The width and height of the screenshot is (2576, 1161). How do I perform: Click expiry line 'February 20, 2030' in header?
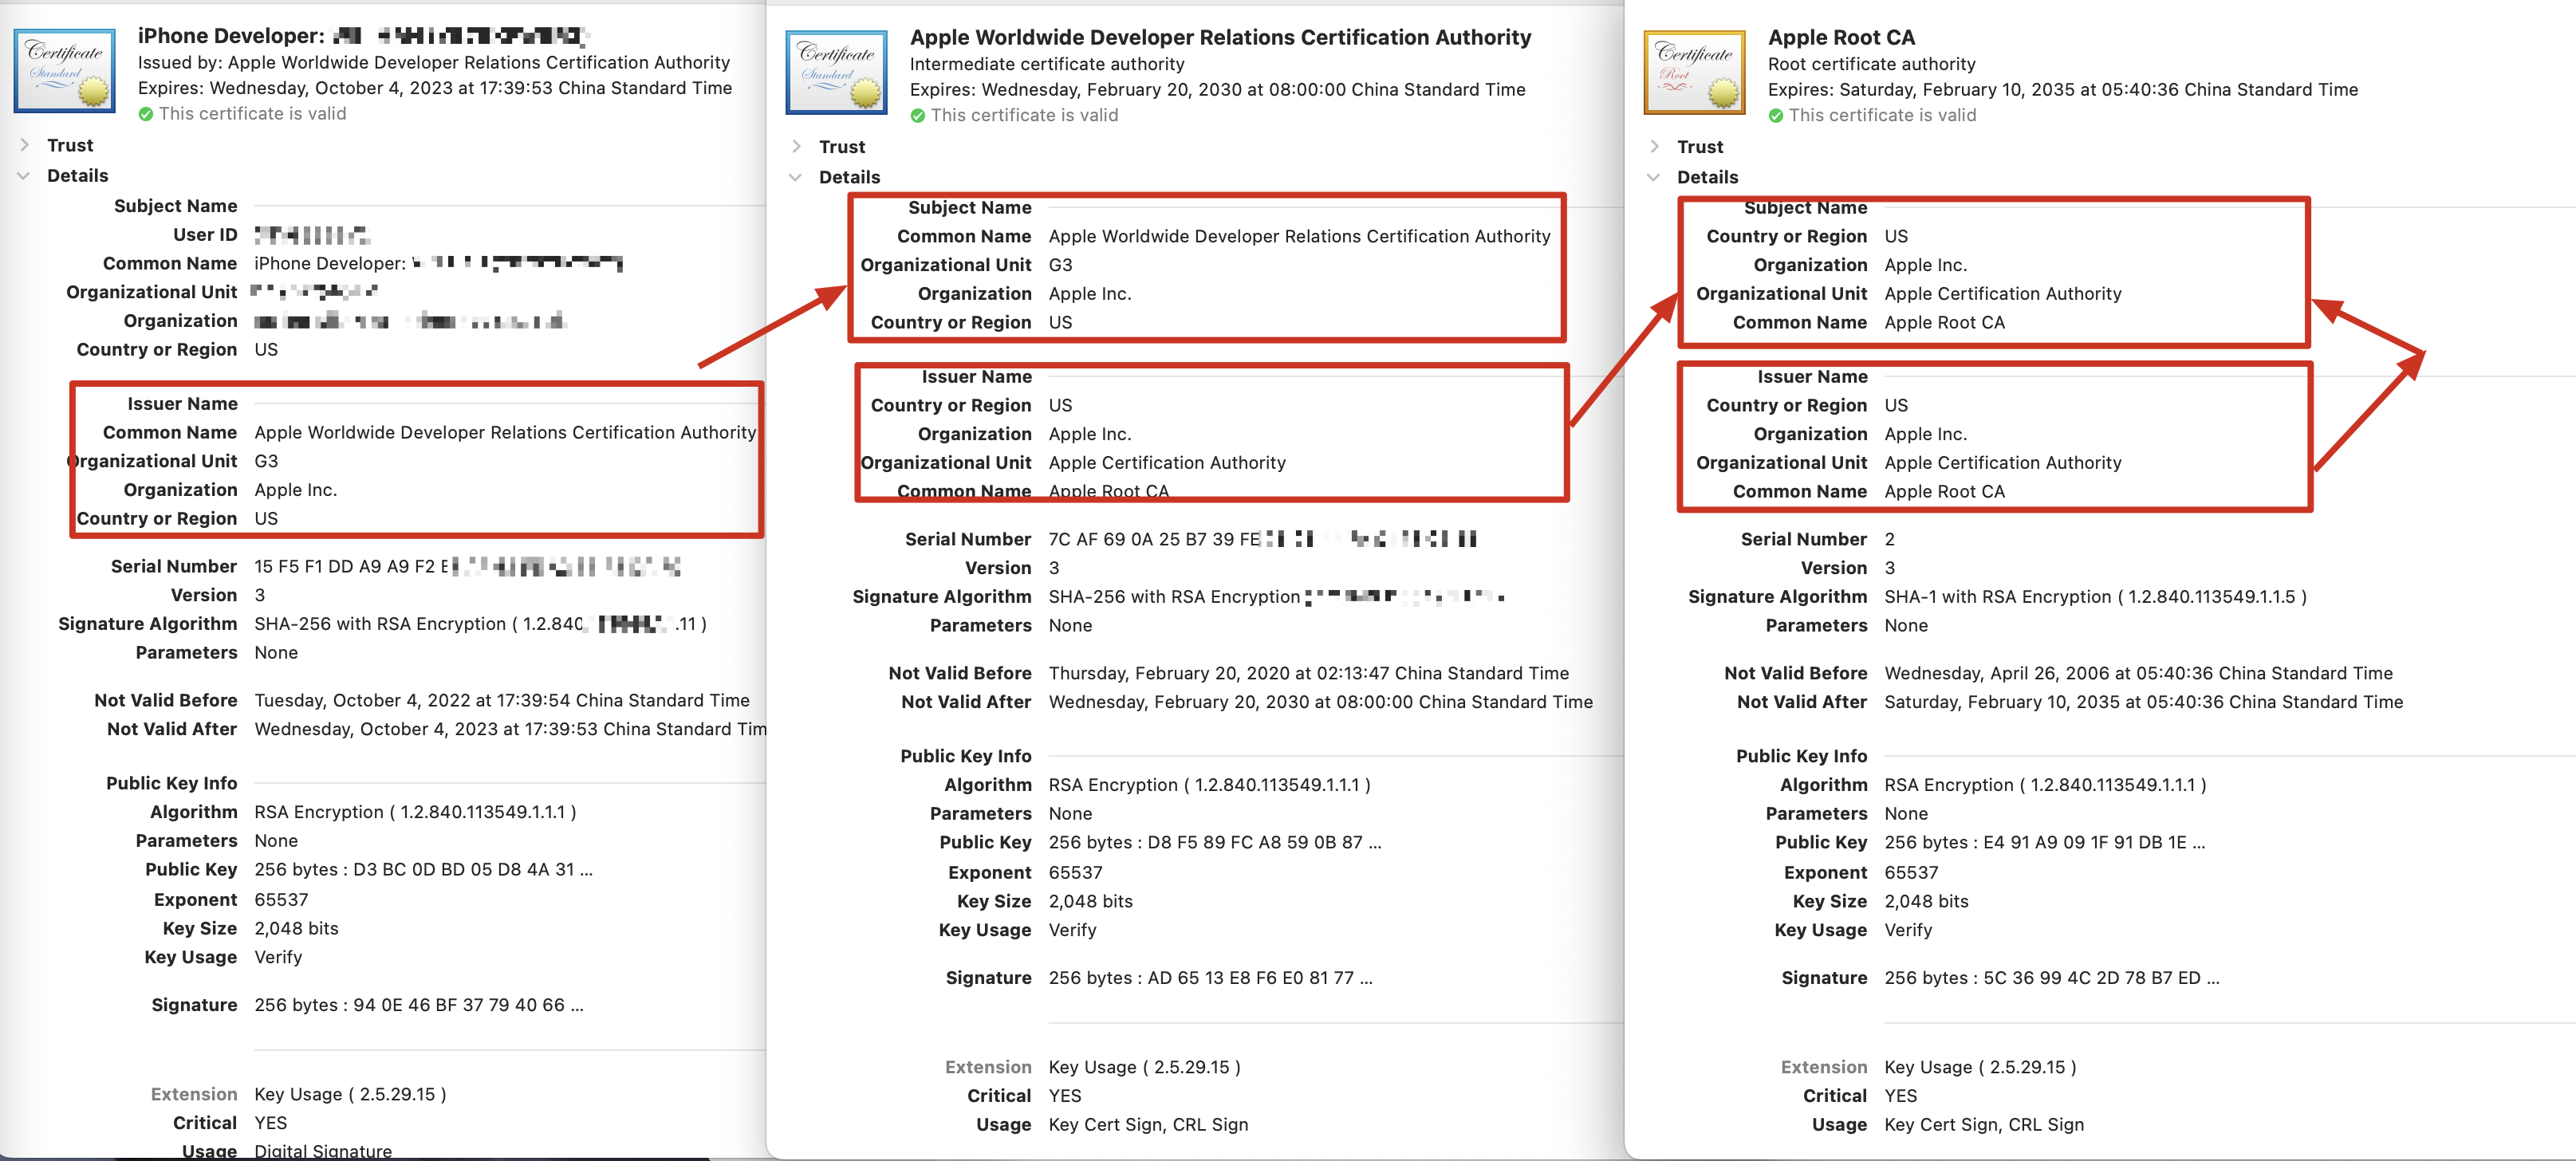click(1217, 89)
